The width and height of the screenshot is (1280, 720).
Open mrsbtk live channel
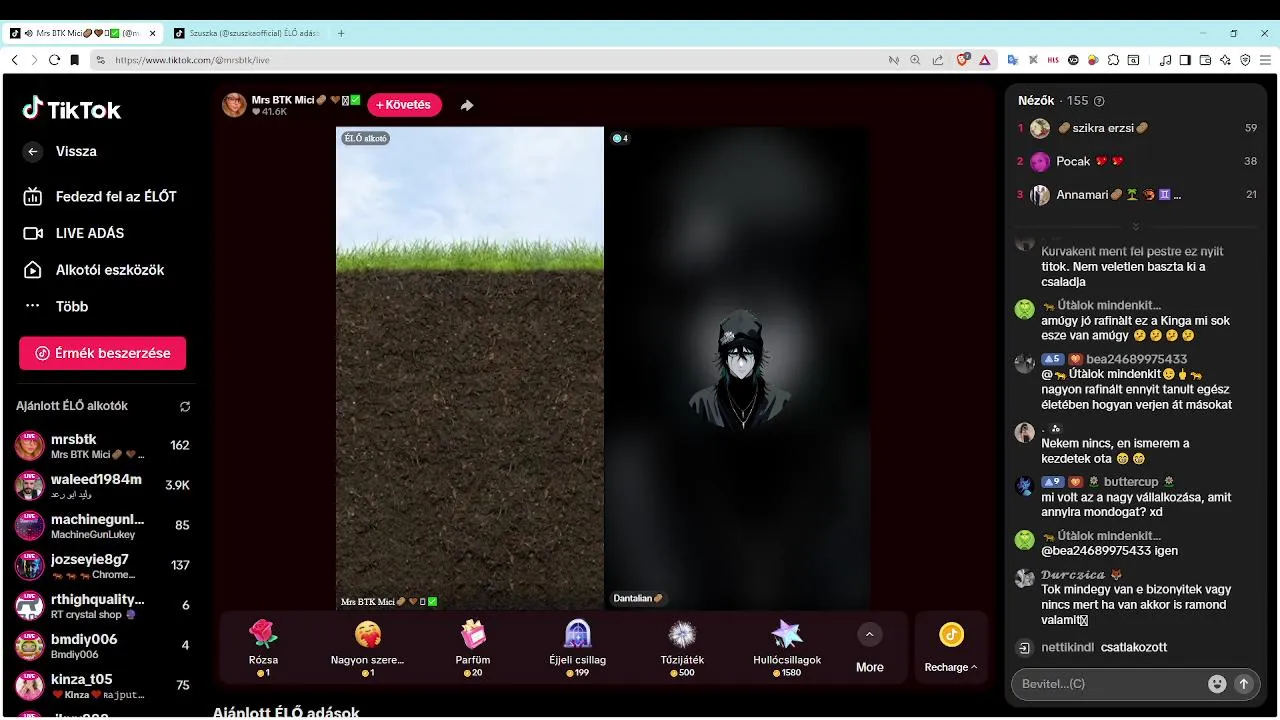(102, 446)
